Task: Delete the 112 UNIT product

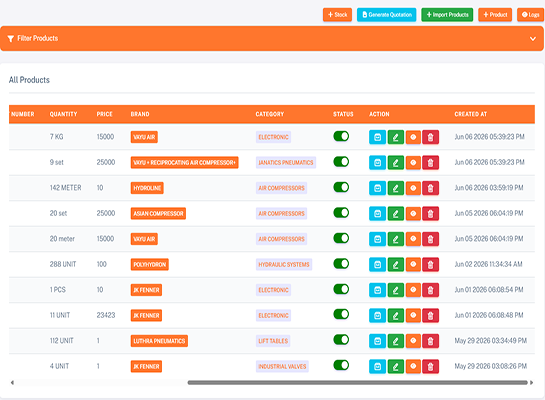Action: click(x=431, y=341)
